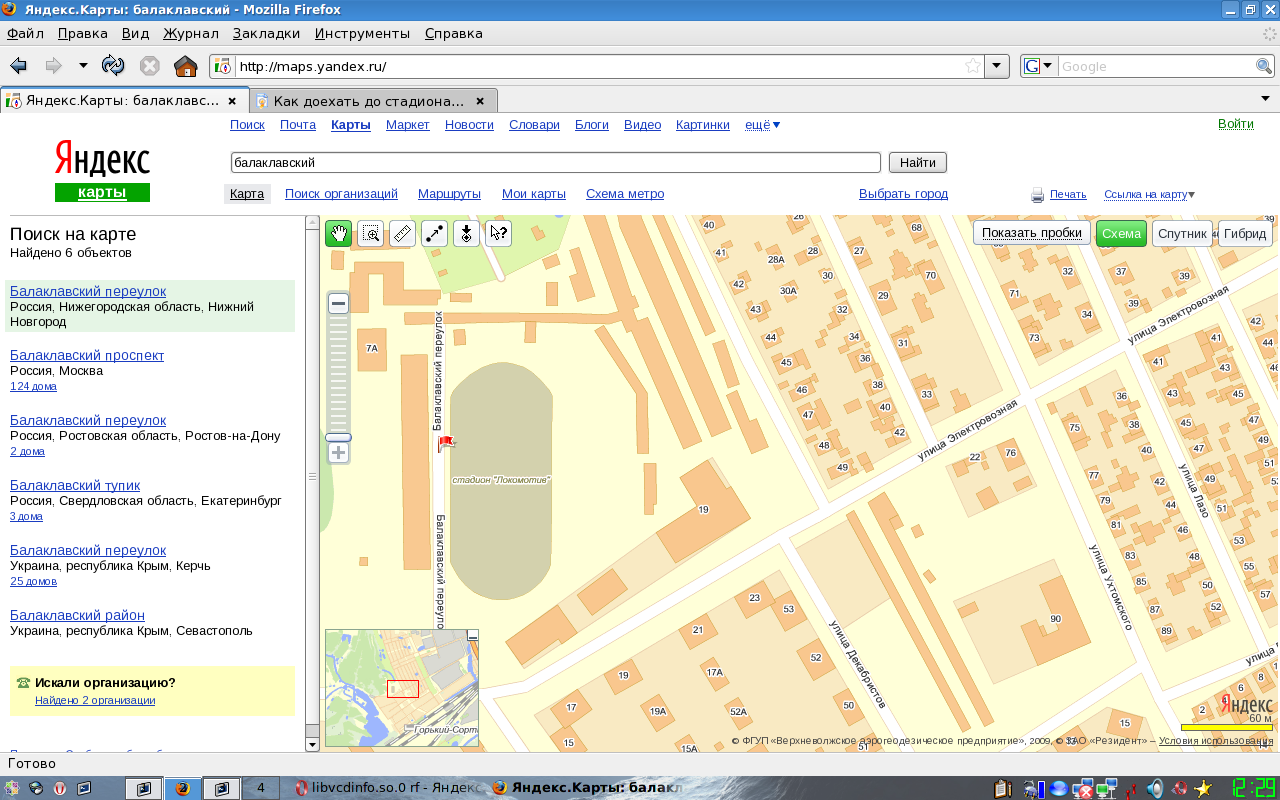This screenshot has width=1280, height=800.
Task: Click the site favicon in address bar
Action: pyautogui.click(x=223, y=66)
